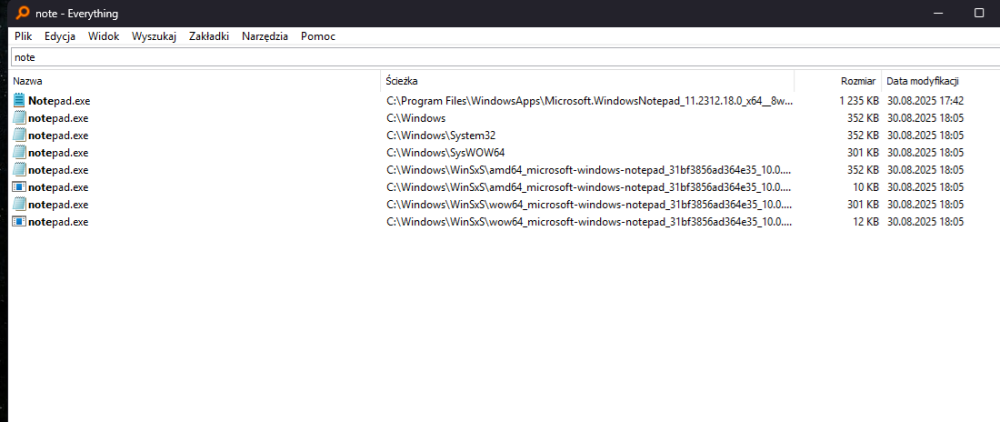This screenshot has height=422, width=1000.
Task: Minimize the Everything window
Action: click(937, 13)
